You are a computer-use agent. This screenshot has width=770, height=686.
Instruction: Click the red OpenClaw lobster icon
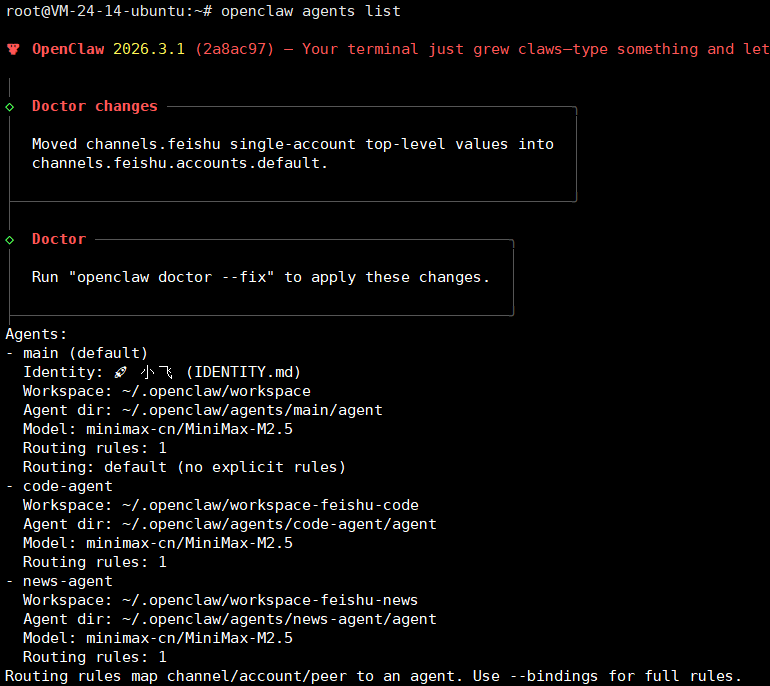13,49
